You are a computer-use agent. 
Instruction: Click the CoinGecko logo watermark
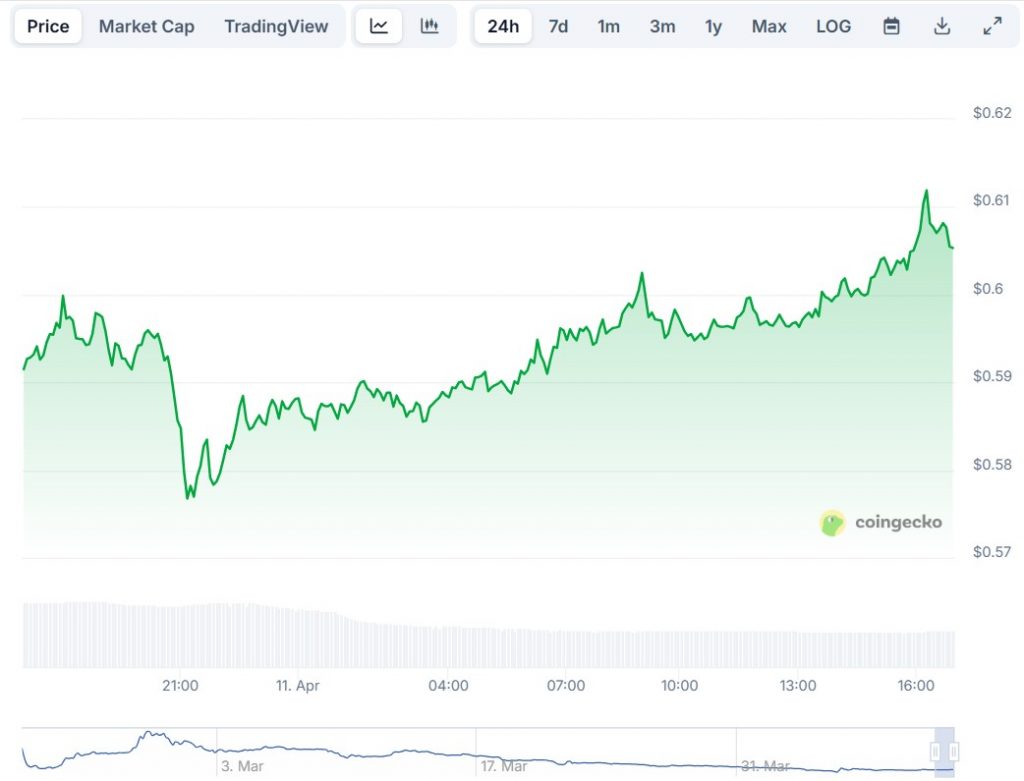point(881,522)
